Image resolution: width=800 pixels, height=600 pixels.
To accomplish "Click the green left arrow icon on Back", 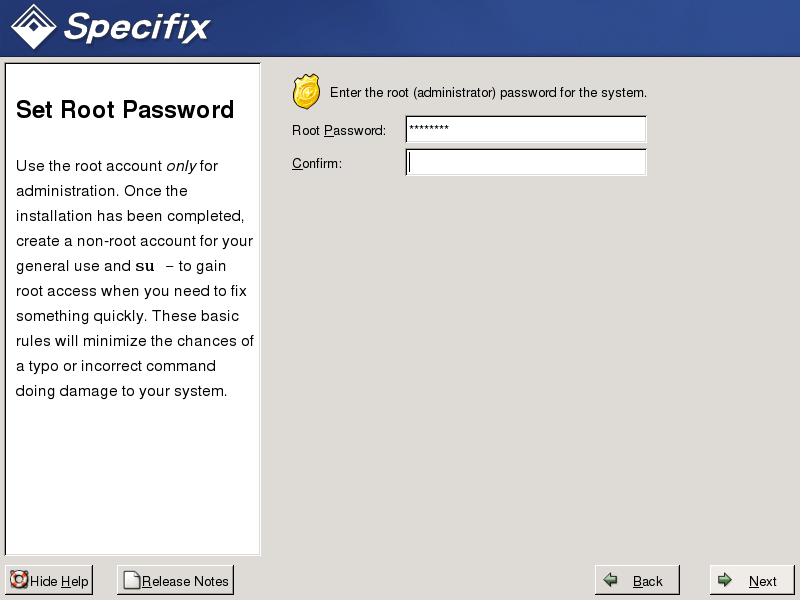I will (x=611, y=580).
